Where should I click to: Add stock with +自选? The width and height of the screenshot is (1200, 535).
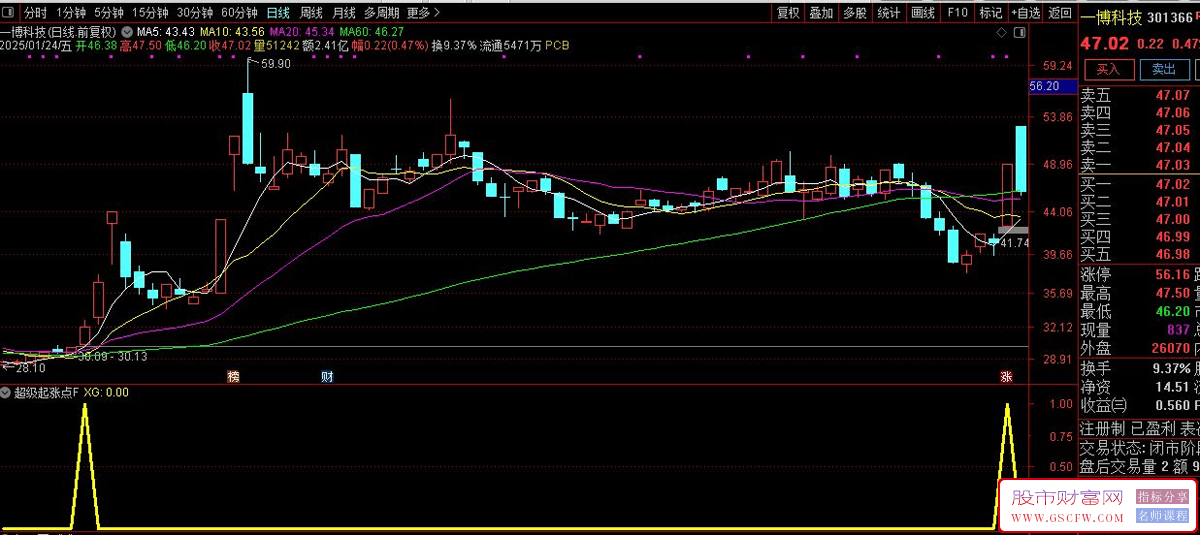pyautogui.click(x=1025, y=13)
